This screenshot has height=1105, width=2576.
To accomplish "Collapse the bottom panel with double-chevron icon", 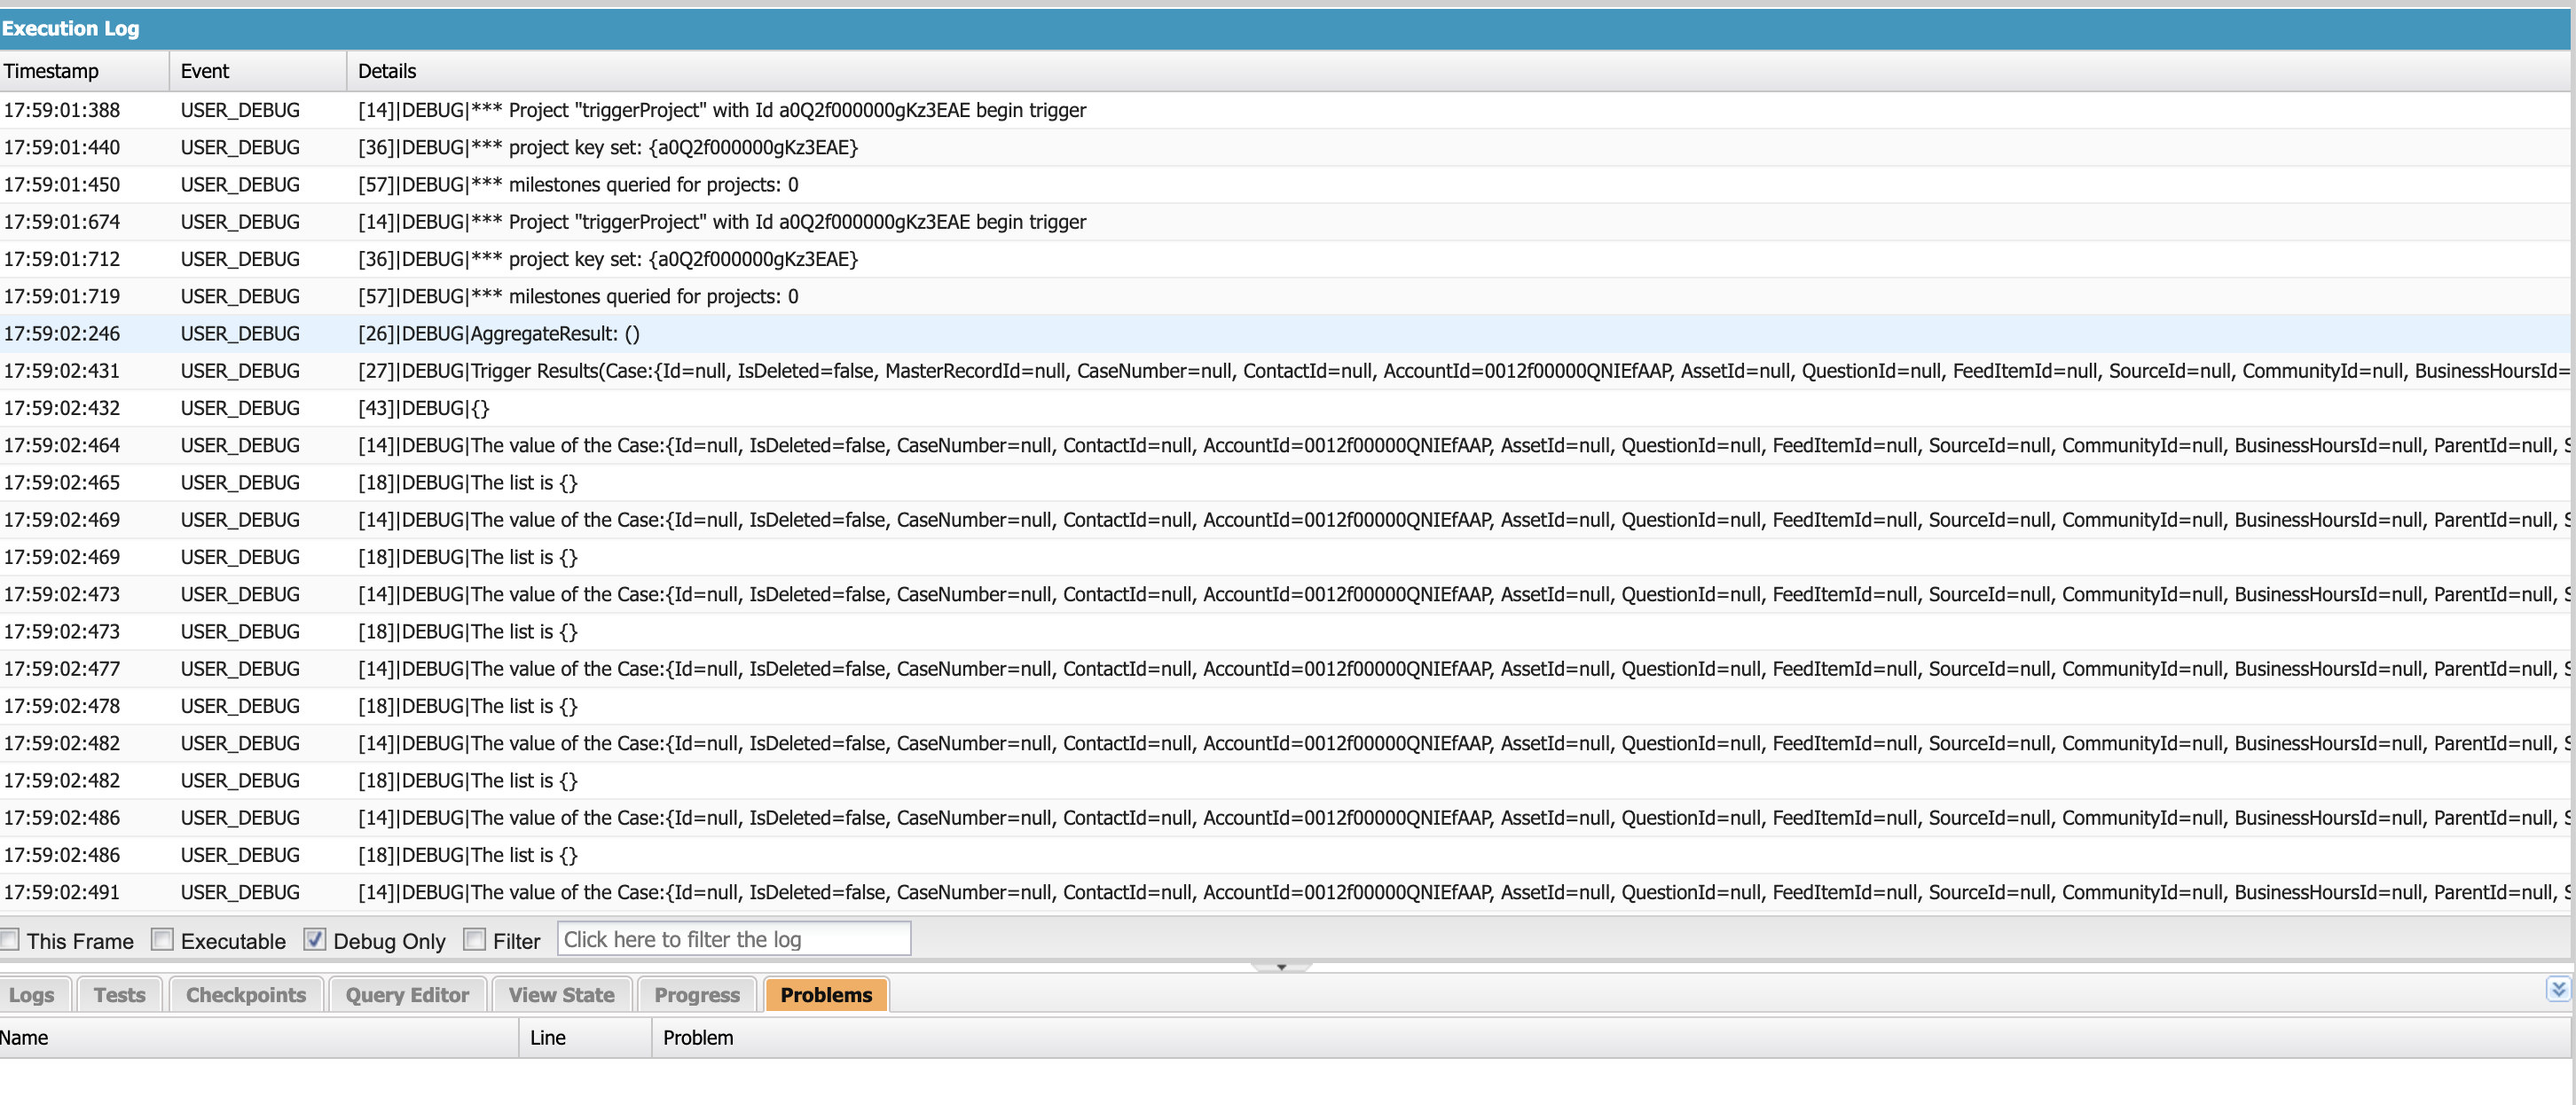I will point(2557,989).
